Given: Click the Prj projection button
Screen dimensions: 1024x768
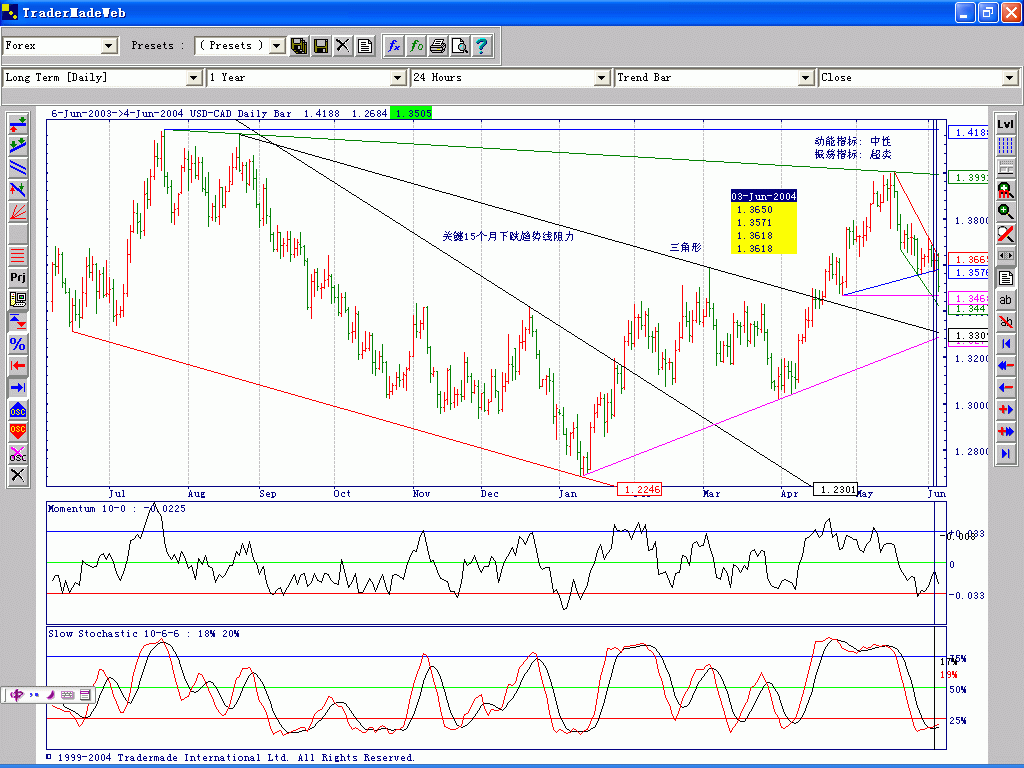Looking at the screenshot, I should [17, 277].
